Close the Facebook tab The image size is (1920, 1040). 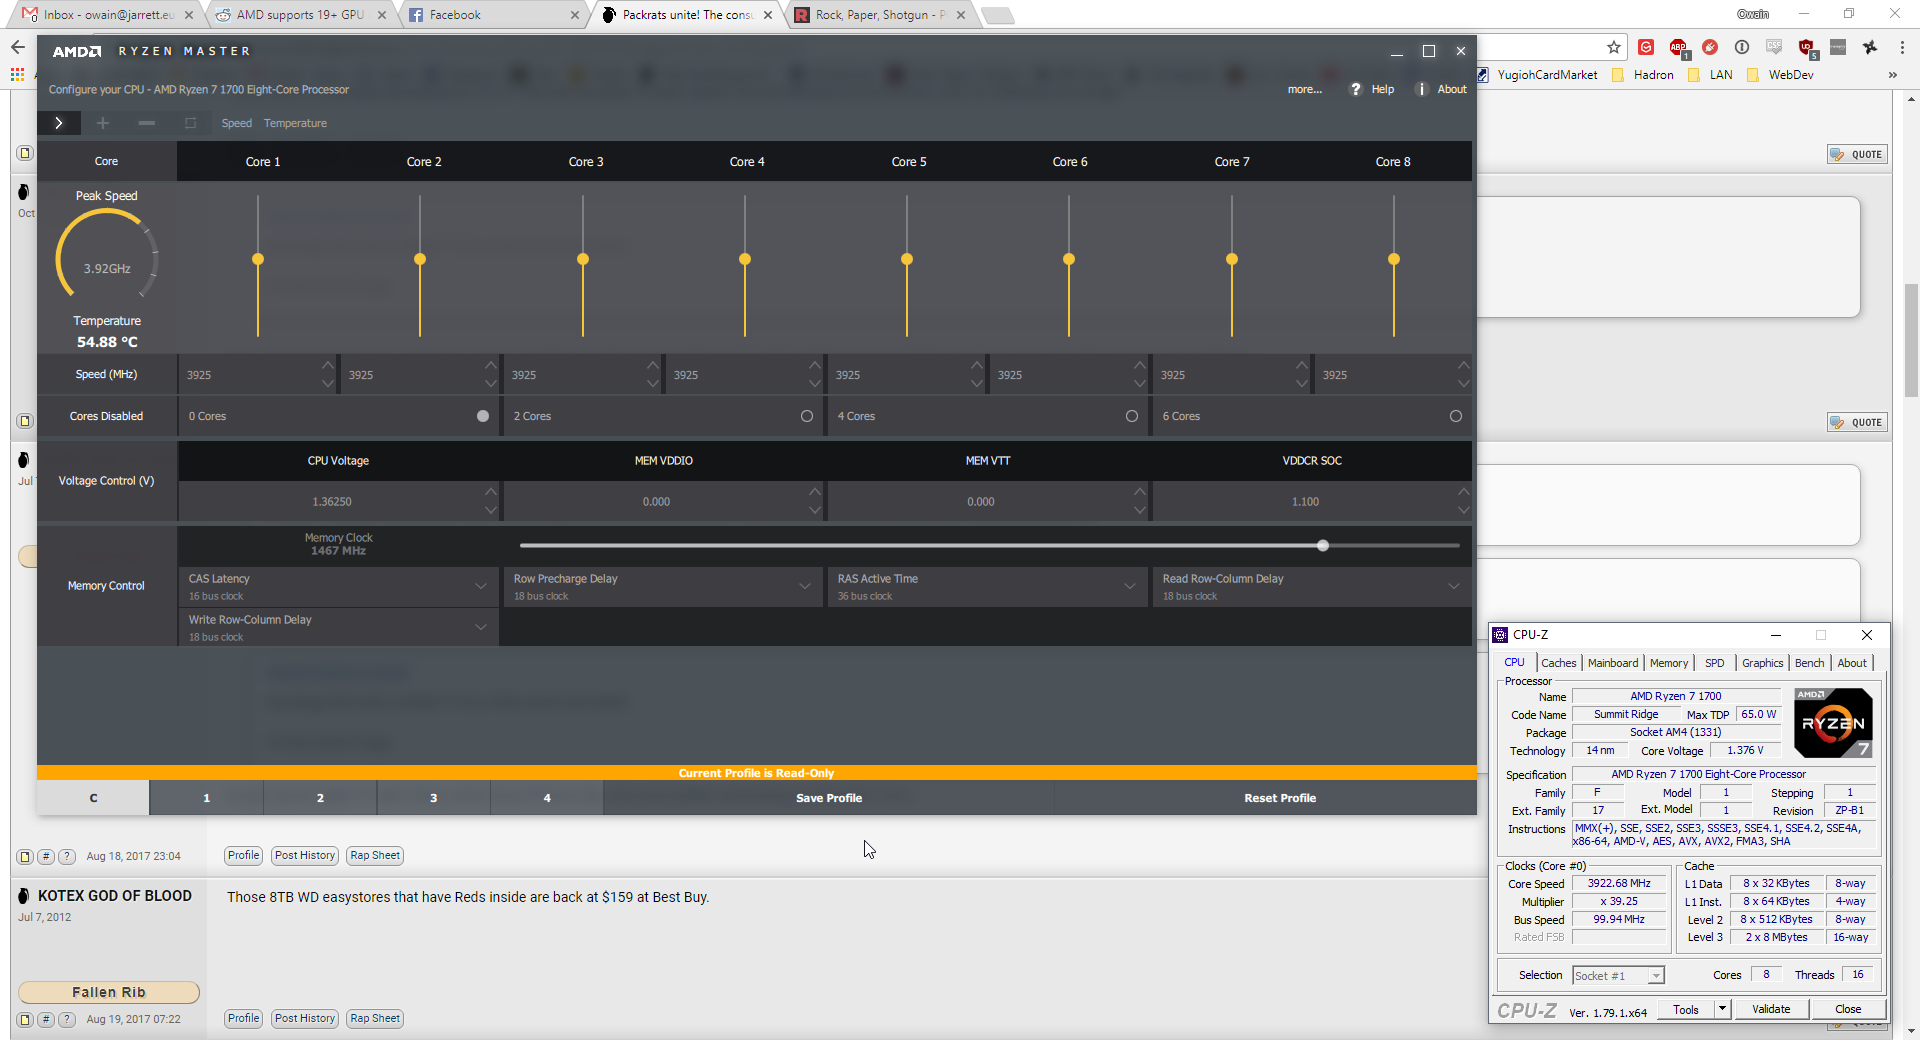click(x=574, y=15)
